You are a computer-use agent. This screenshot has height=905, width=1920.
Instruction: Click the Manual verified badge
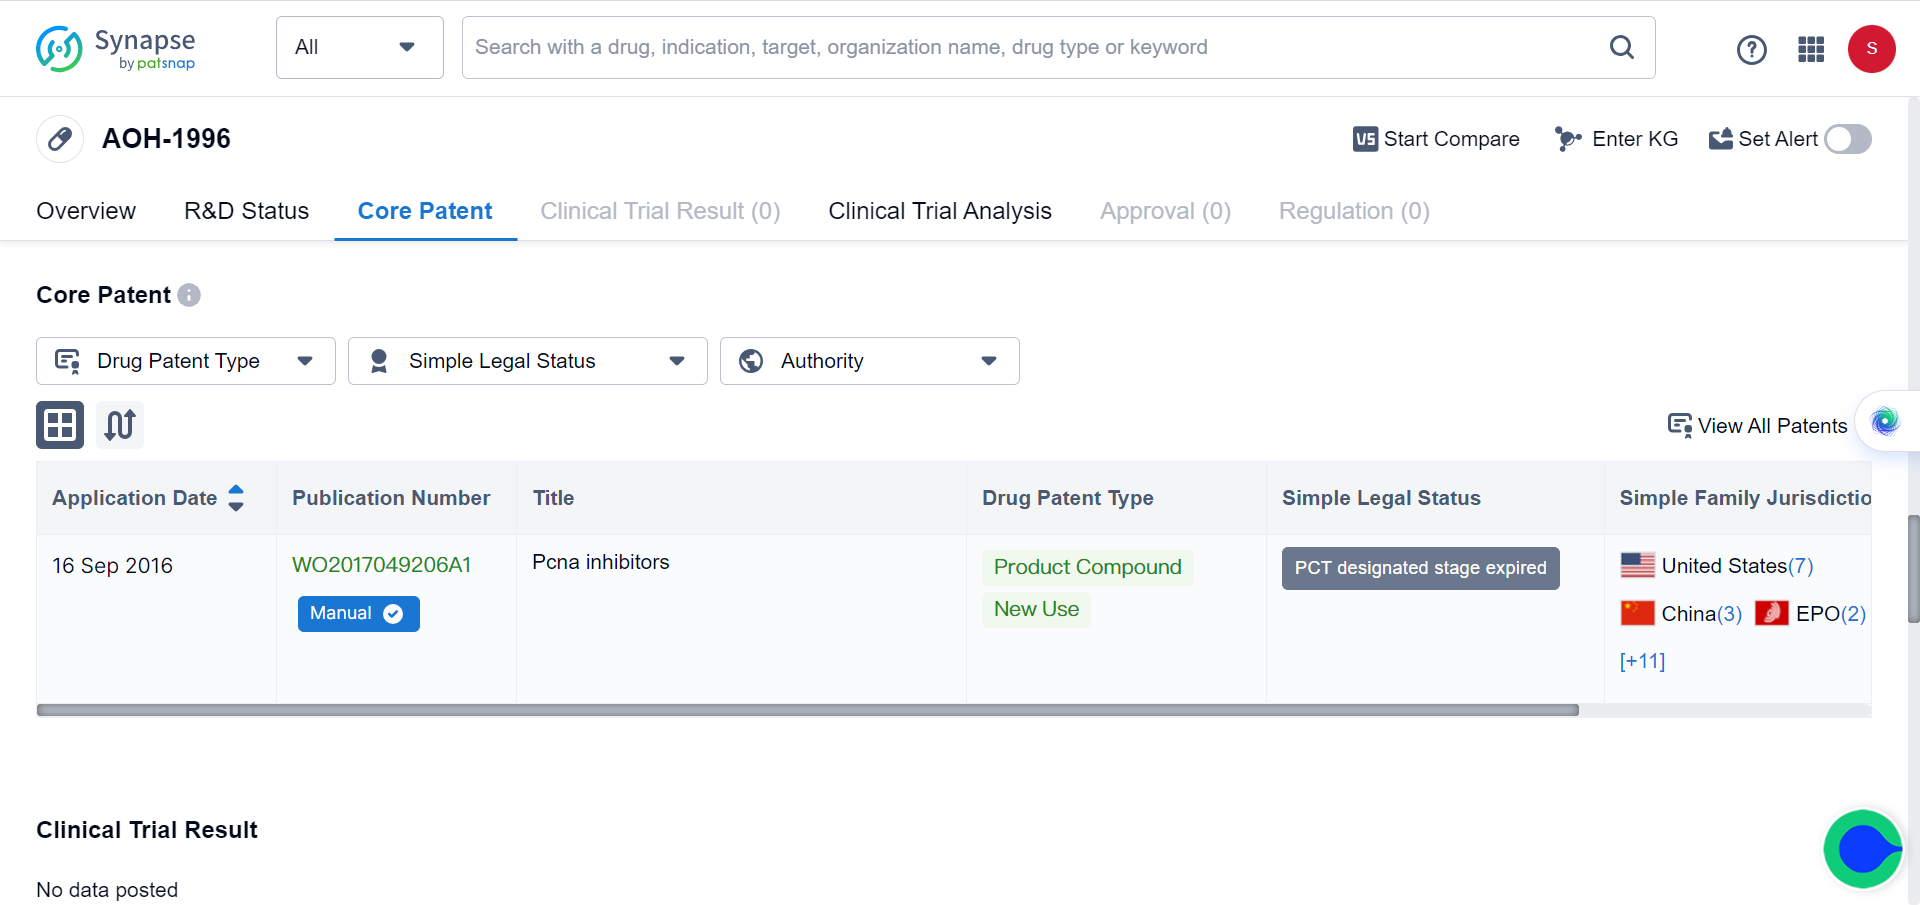(358, 613)
